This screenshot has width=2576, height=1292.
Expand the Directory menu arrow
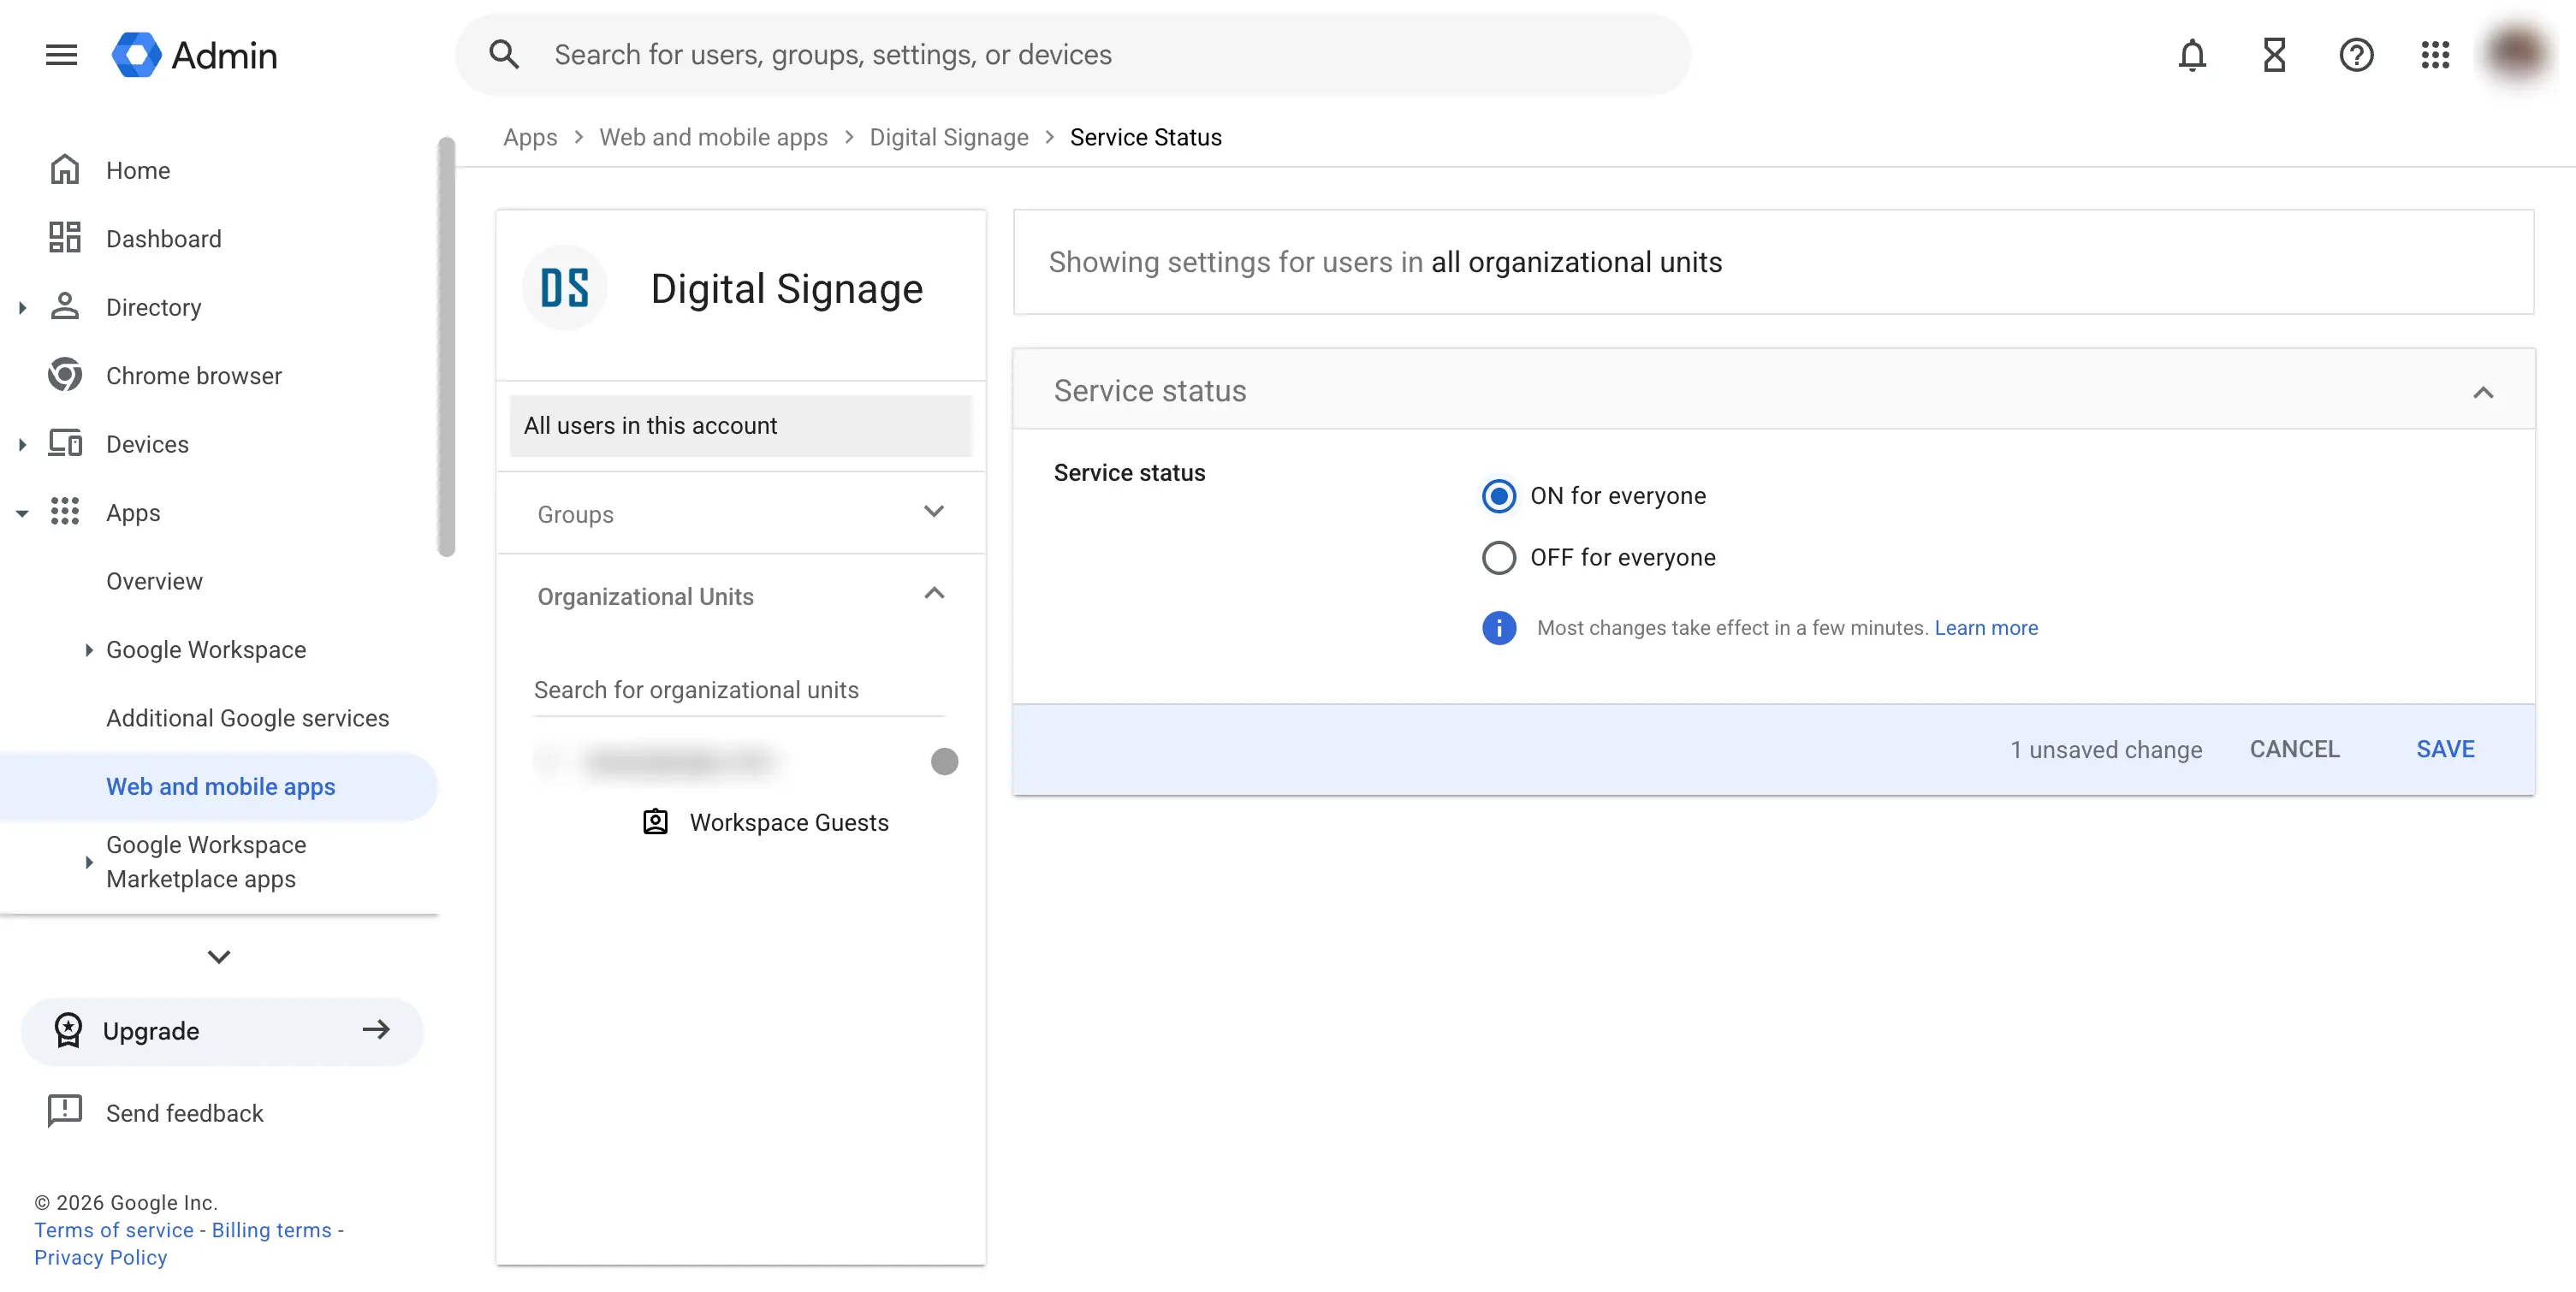tap(22, 307)
